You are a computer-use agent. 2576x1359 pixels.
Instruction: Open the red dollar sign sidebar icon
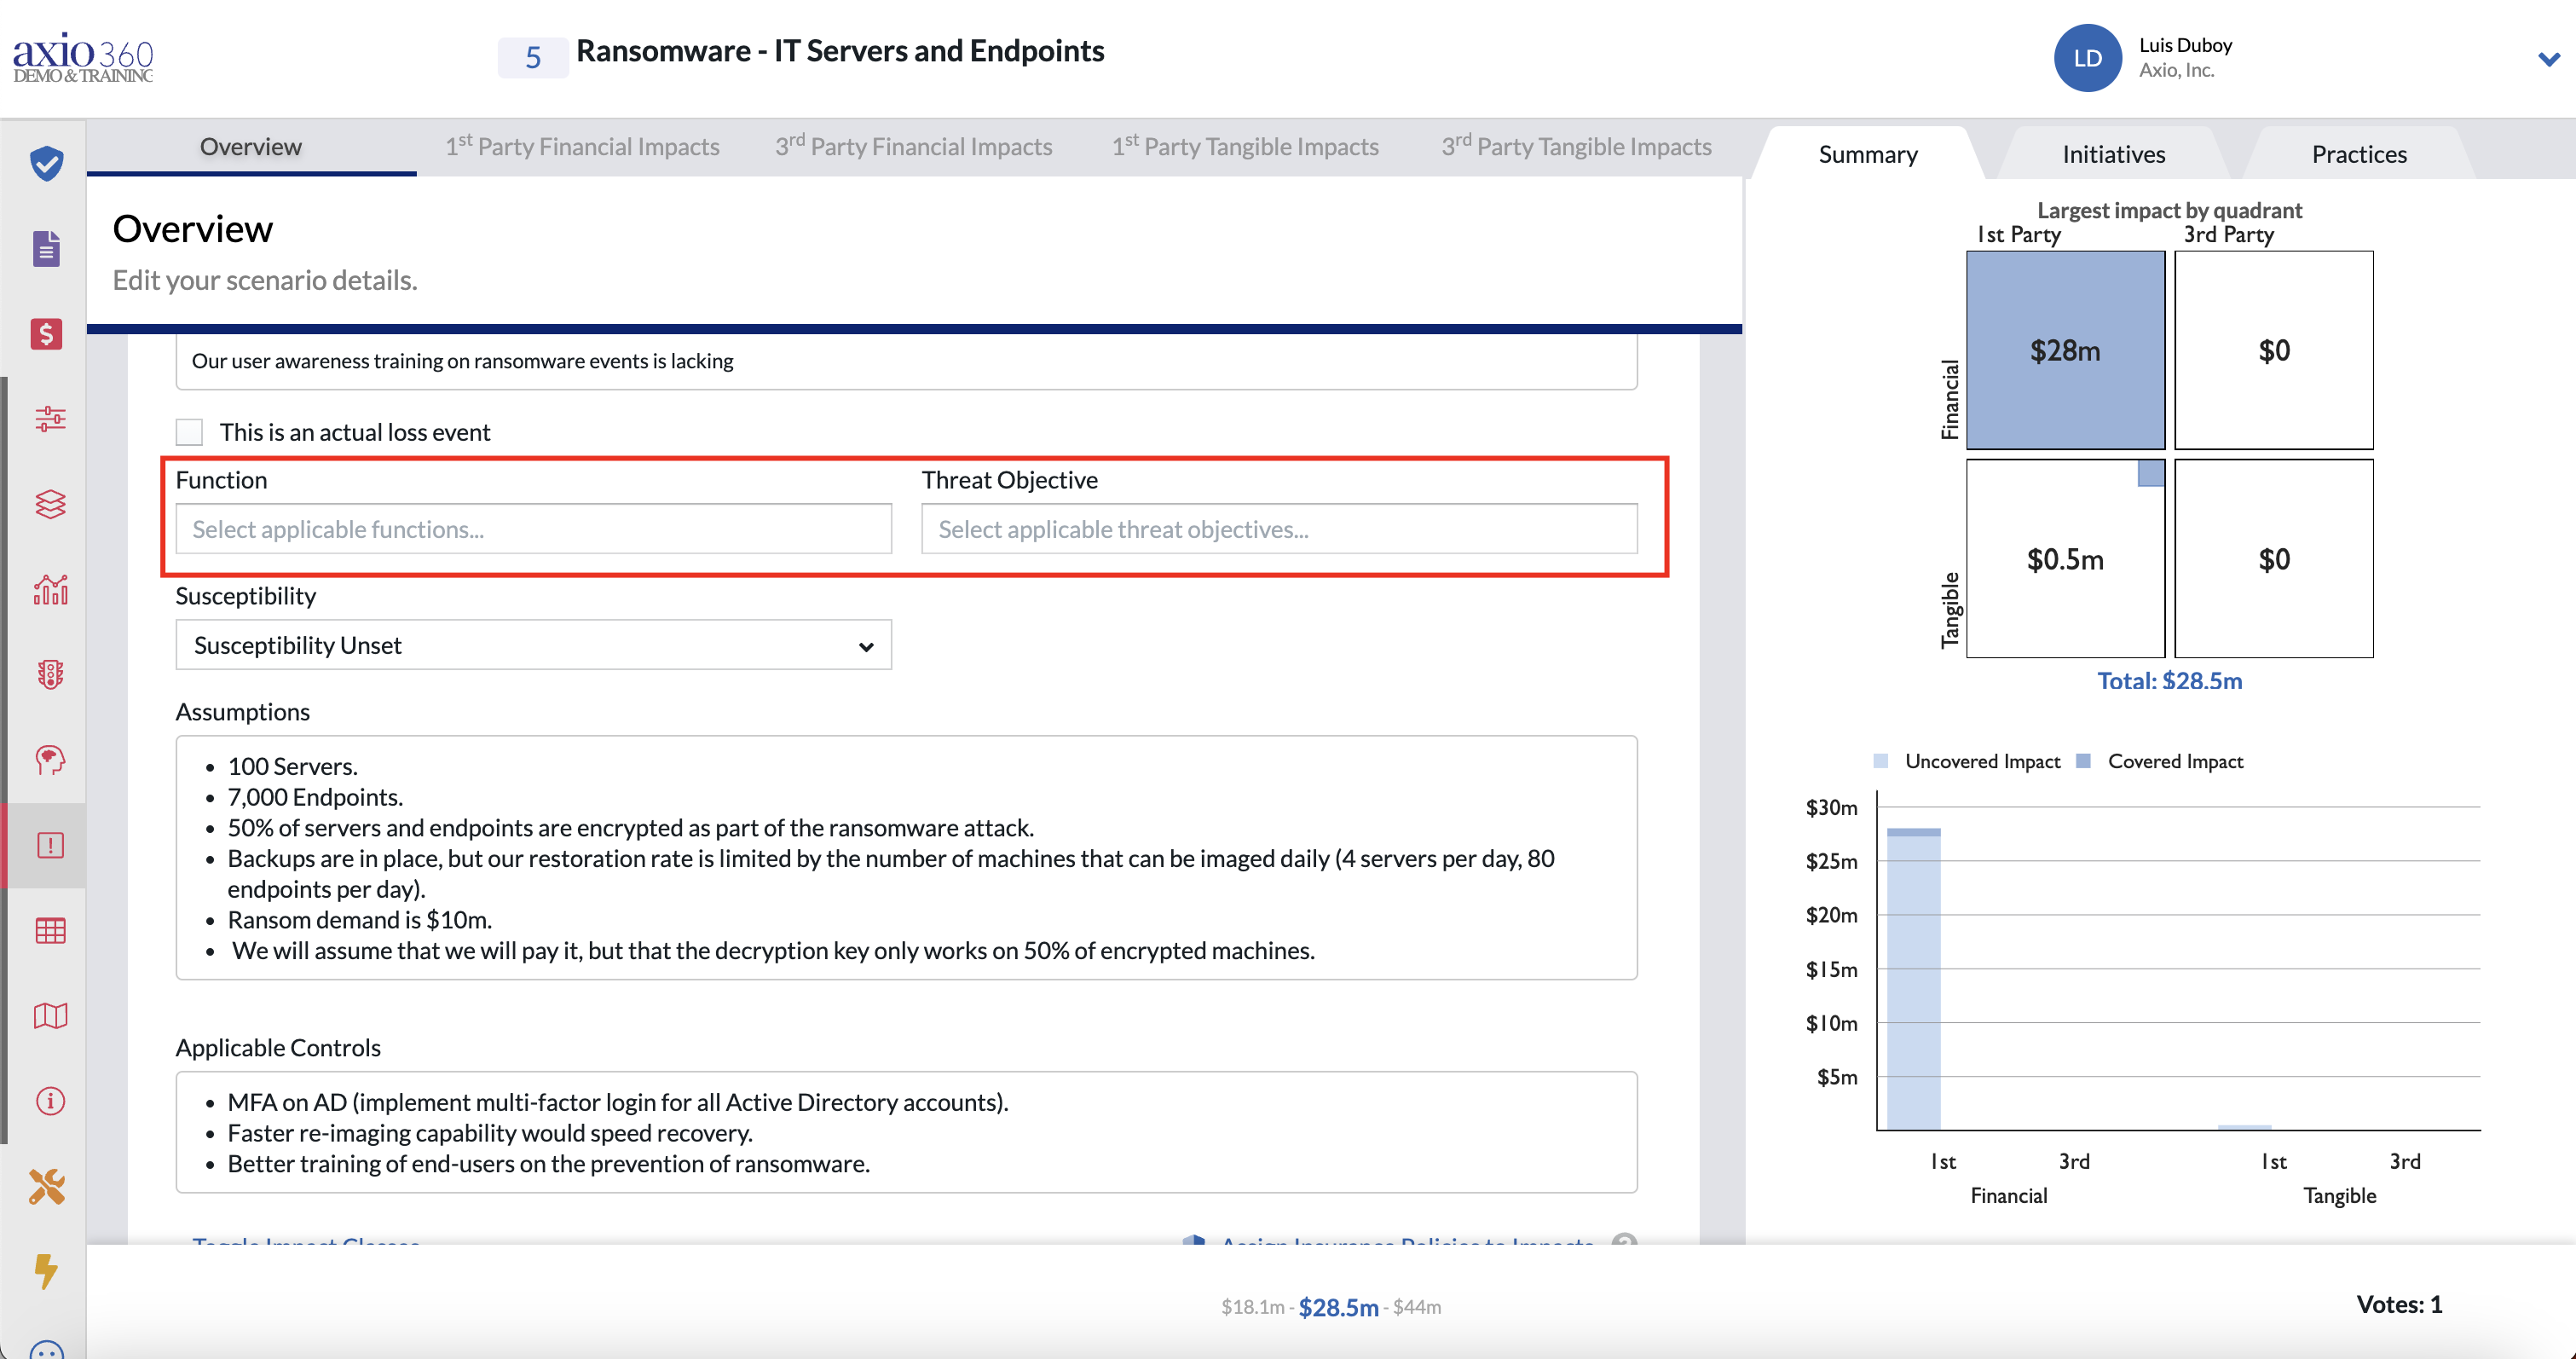[x=47, y=333]
